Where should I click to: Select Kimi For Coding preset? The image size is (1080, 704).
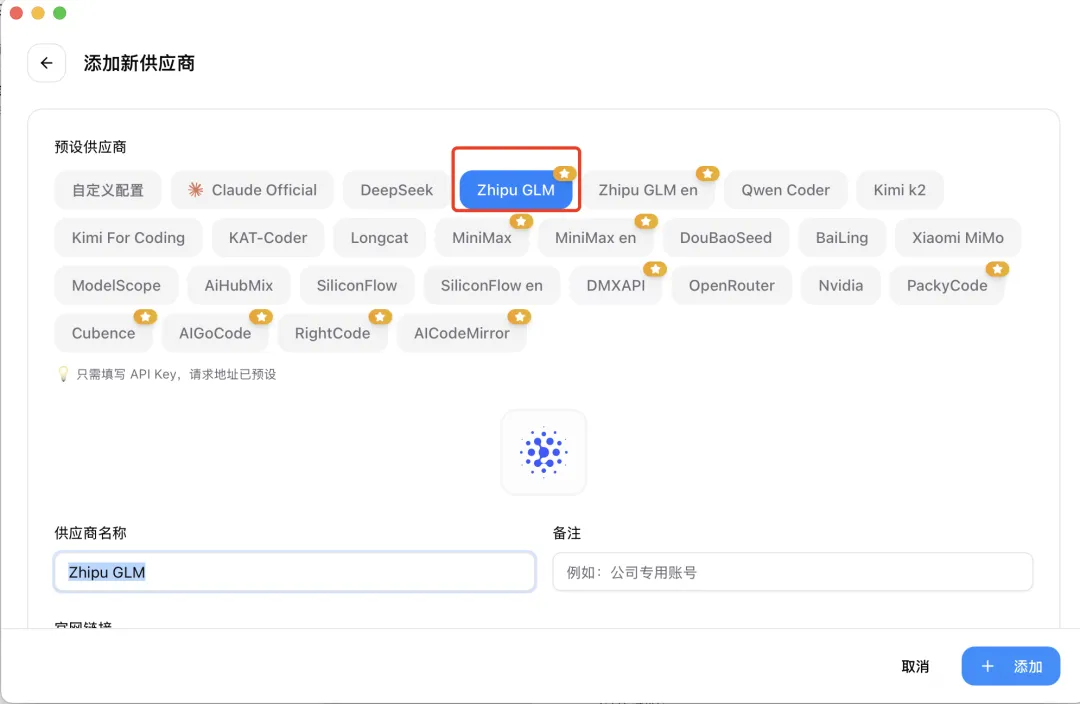128,238
